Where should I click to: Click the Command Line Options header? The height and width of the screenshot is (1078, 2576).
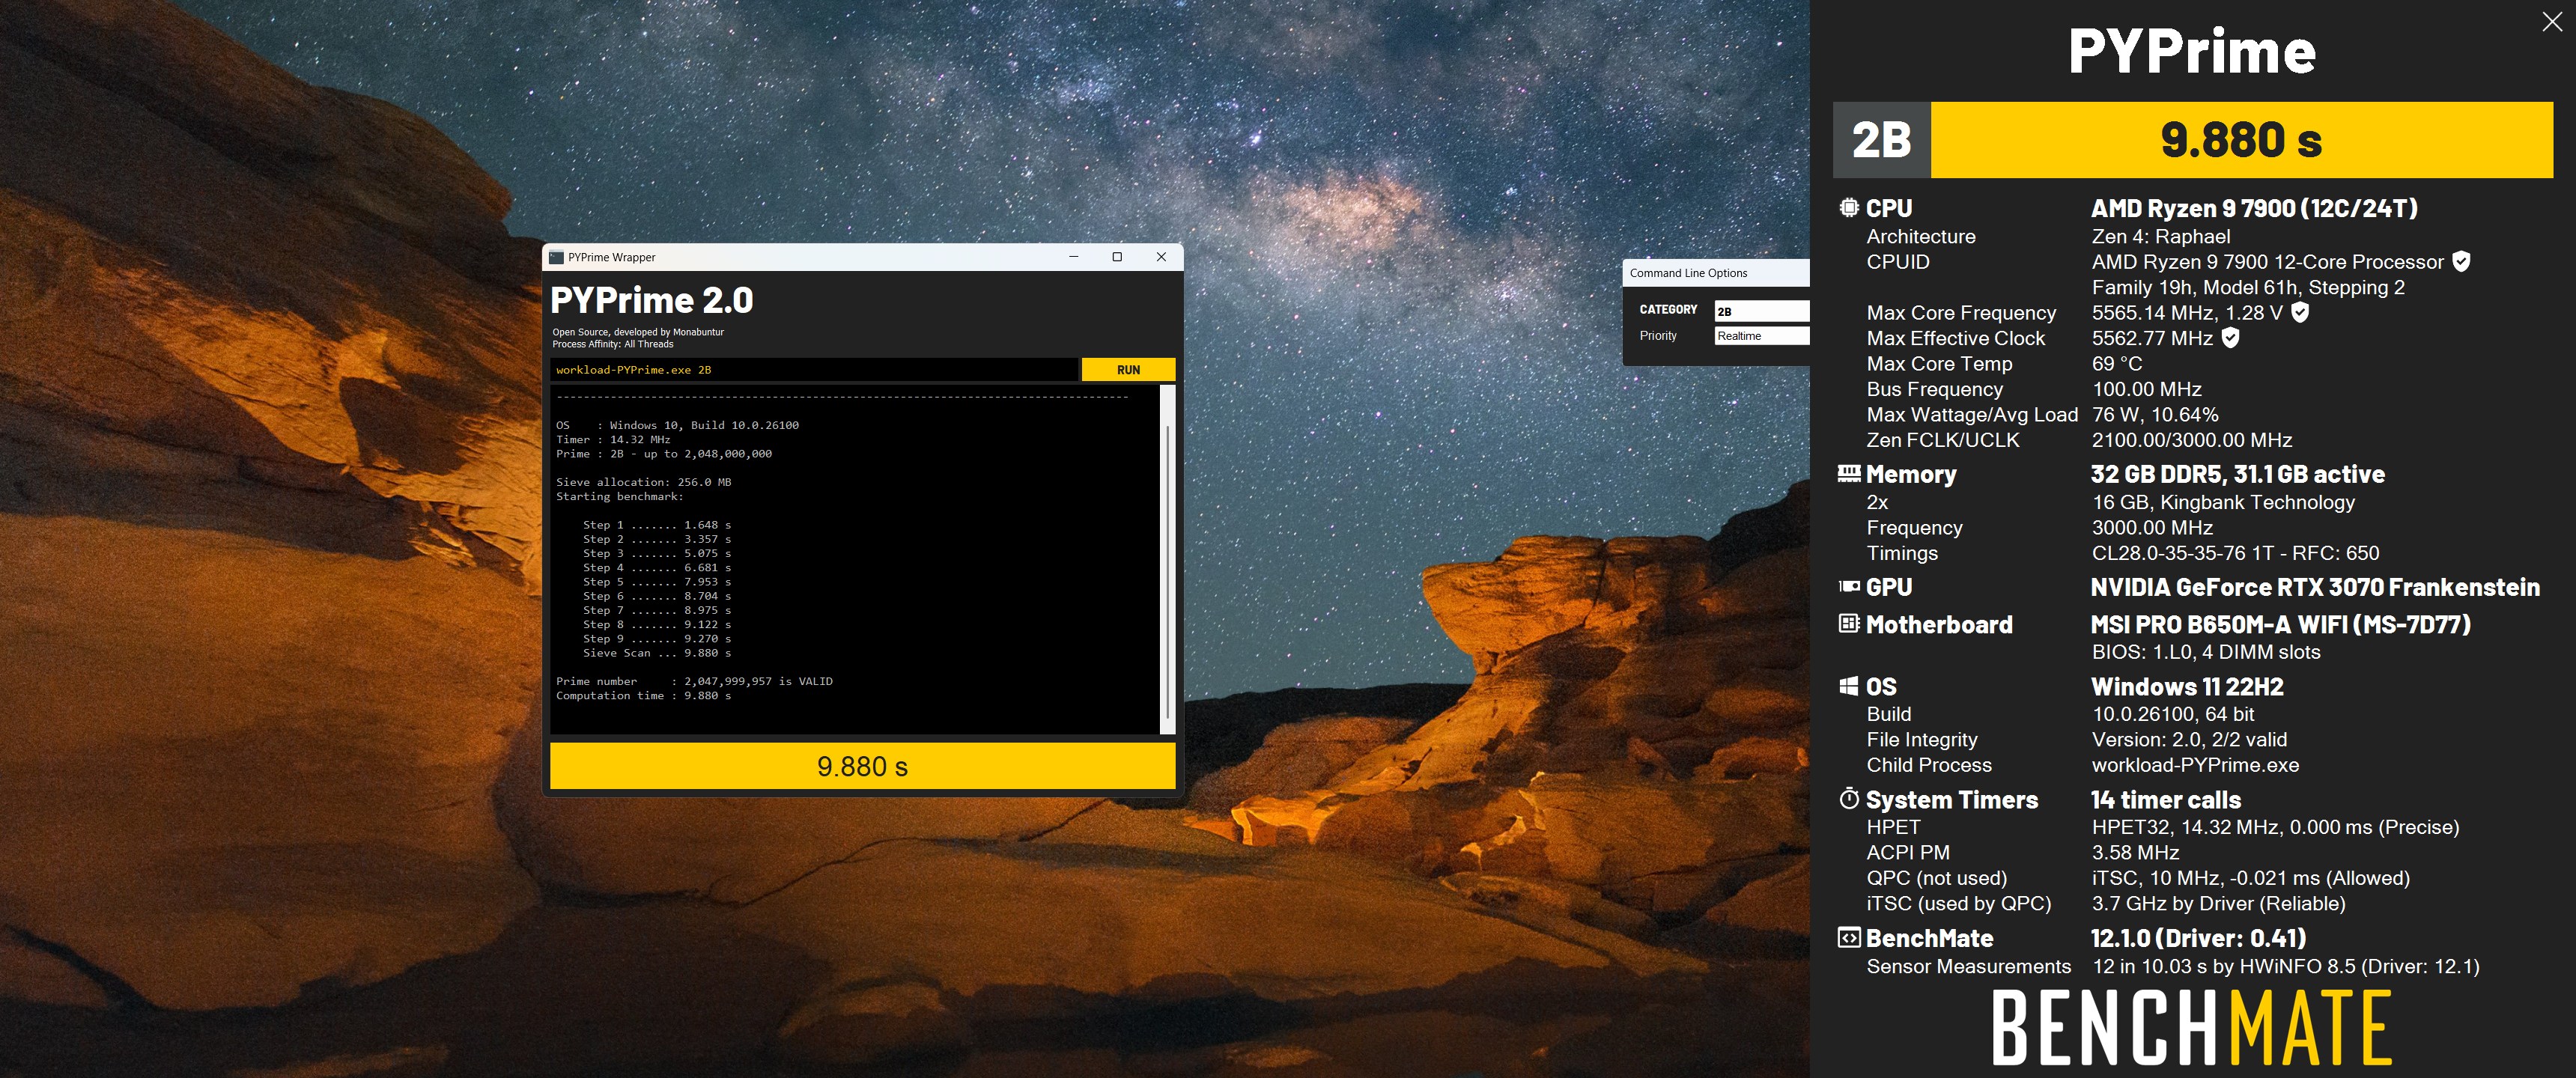point(1688,273)
